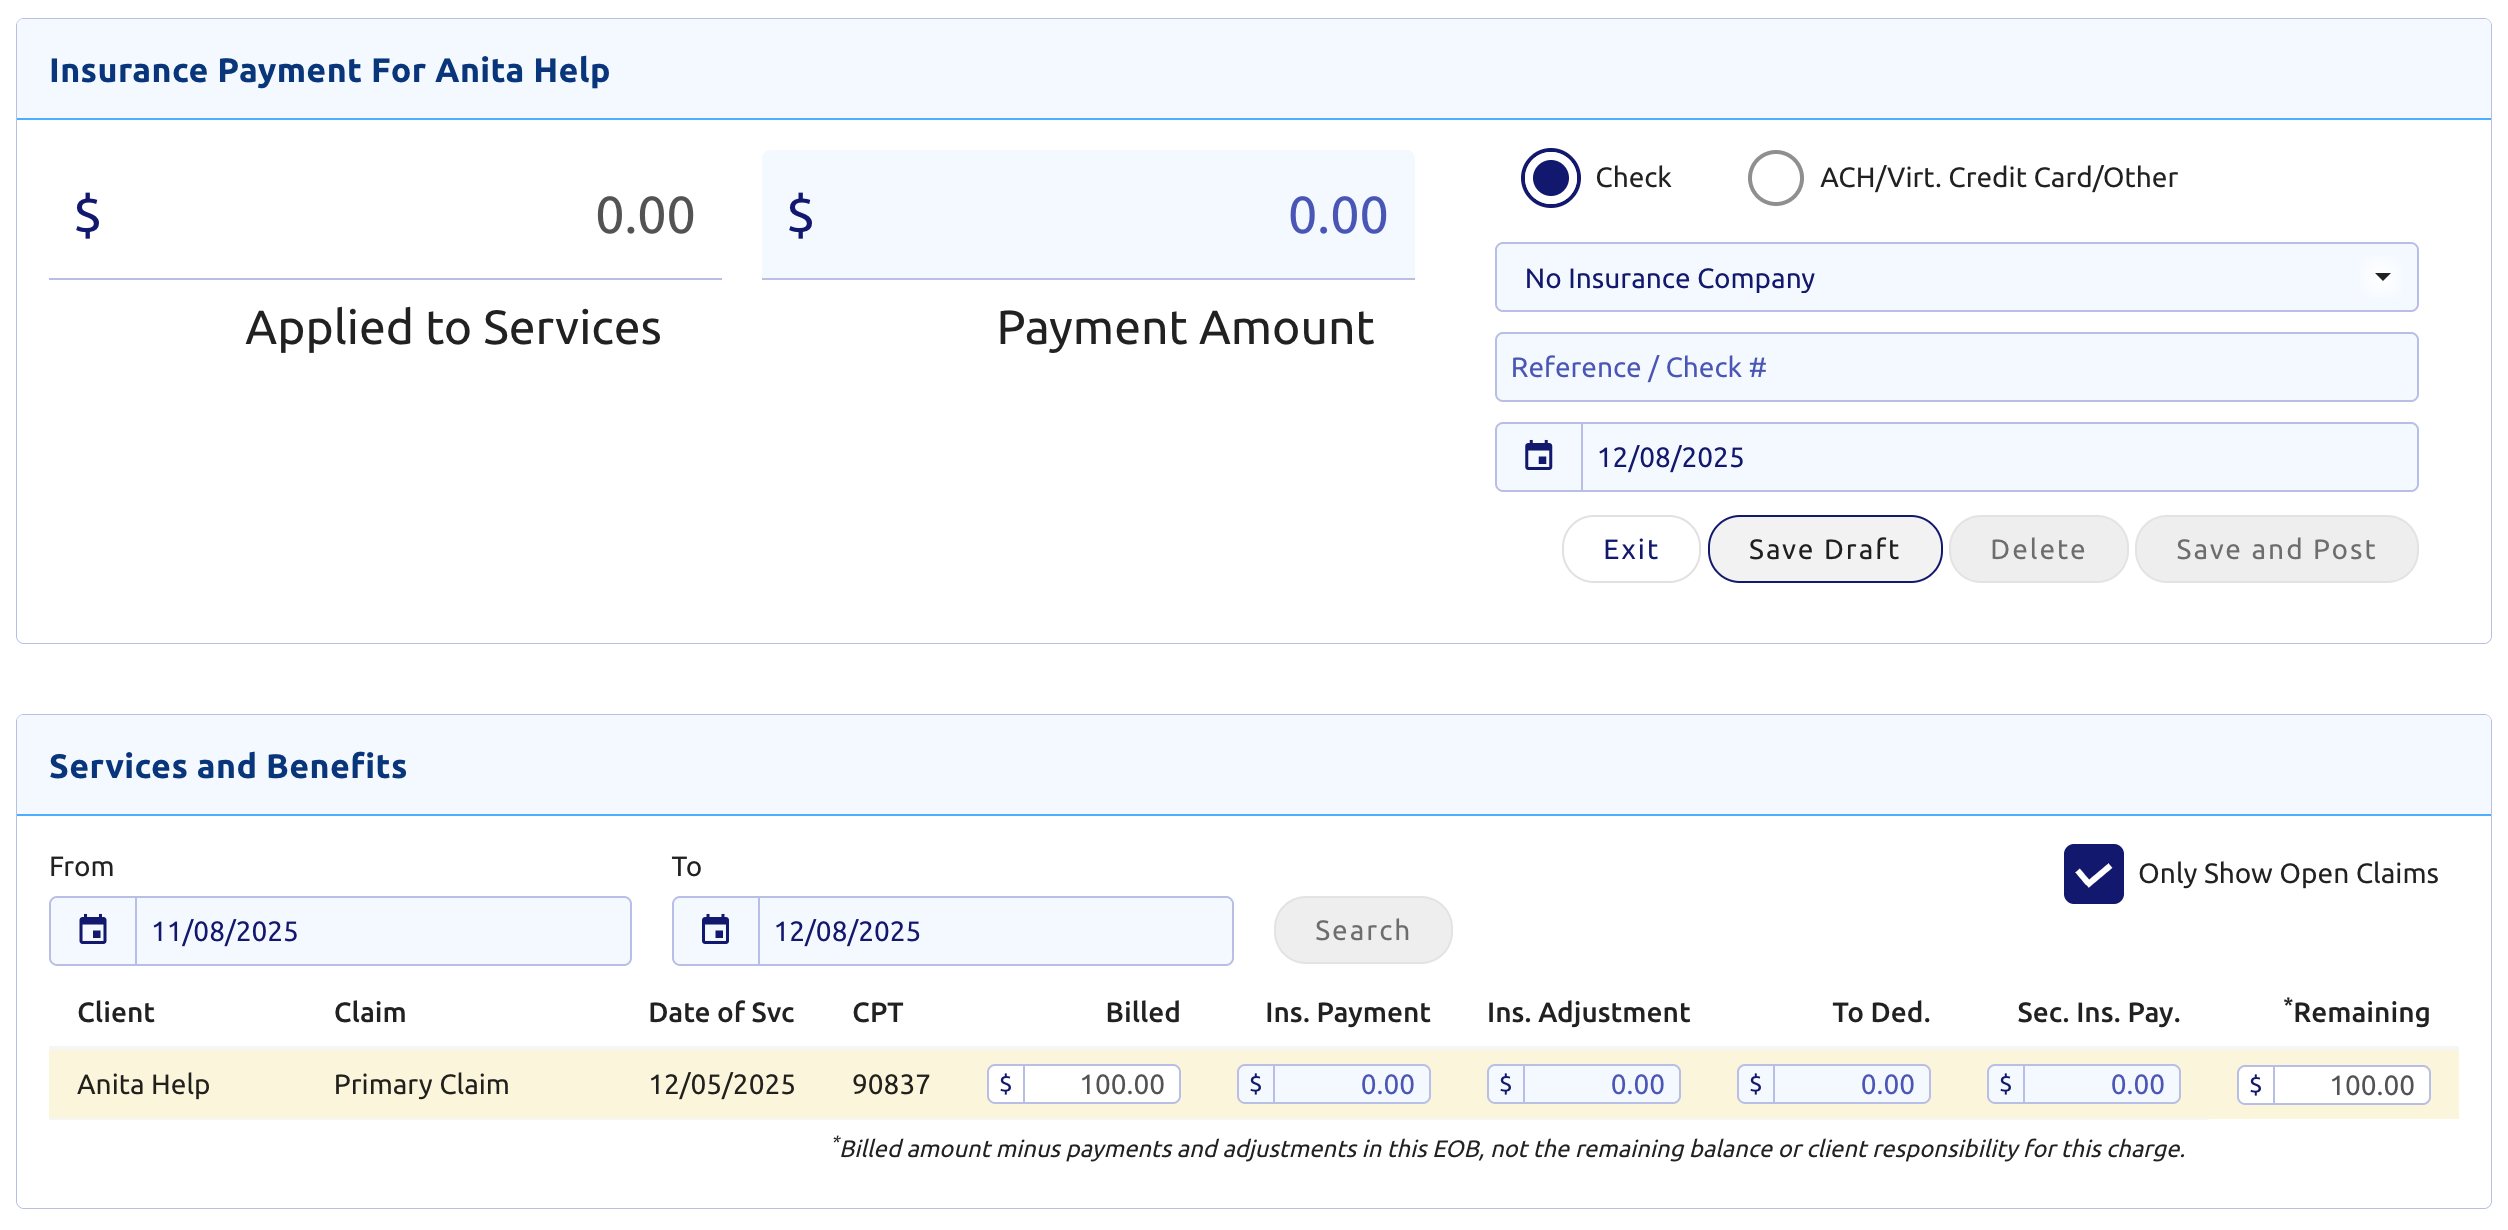Click the To Ded. amount field
Image resolution: width=2508 pixels, height=1230 pixels.
pyautogui.click(x=1850, y=1085)
